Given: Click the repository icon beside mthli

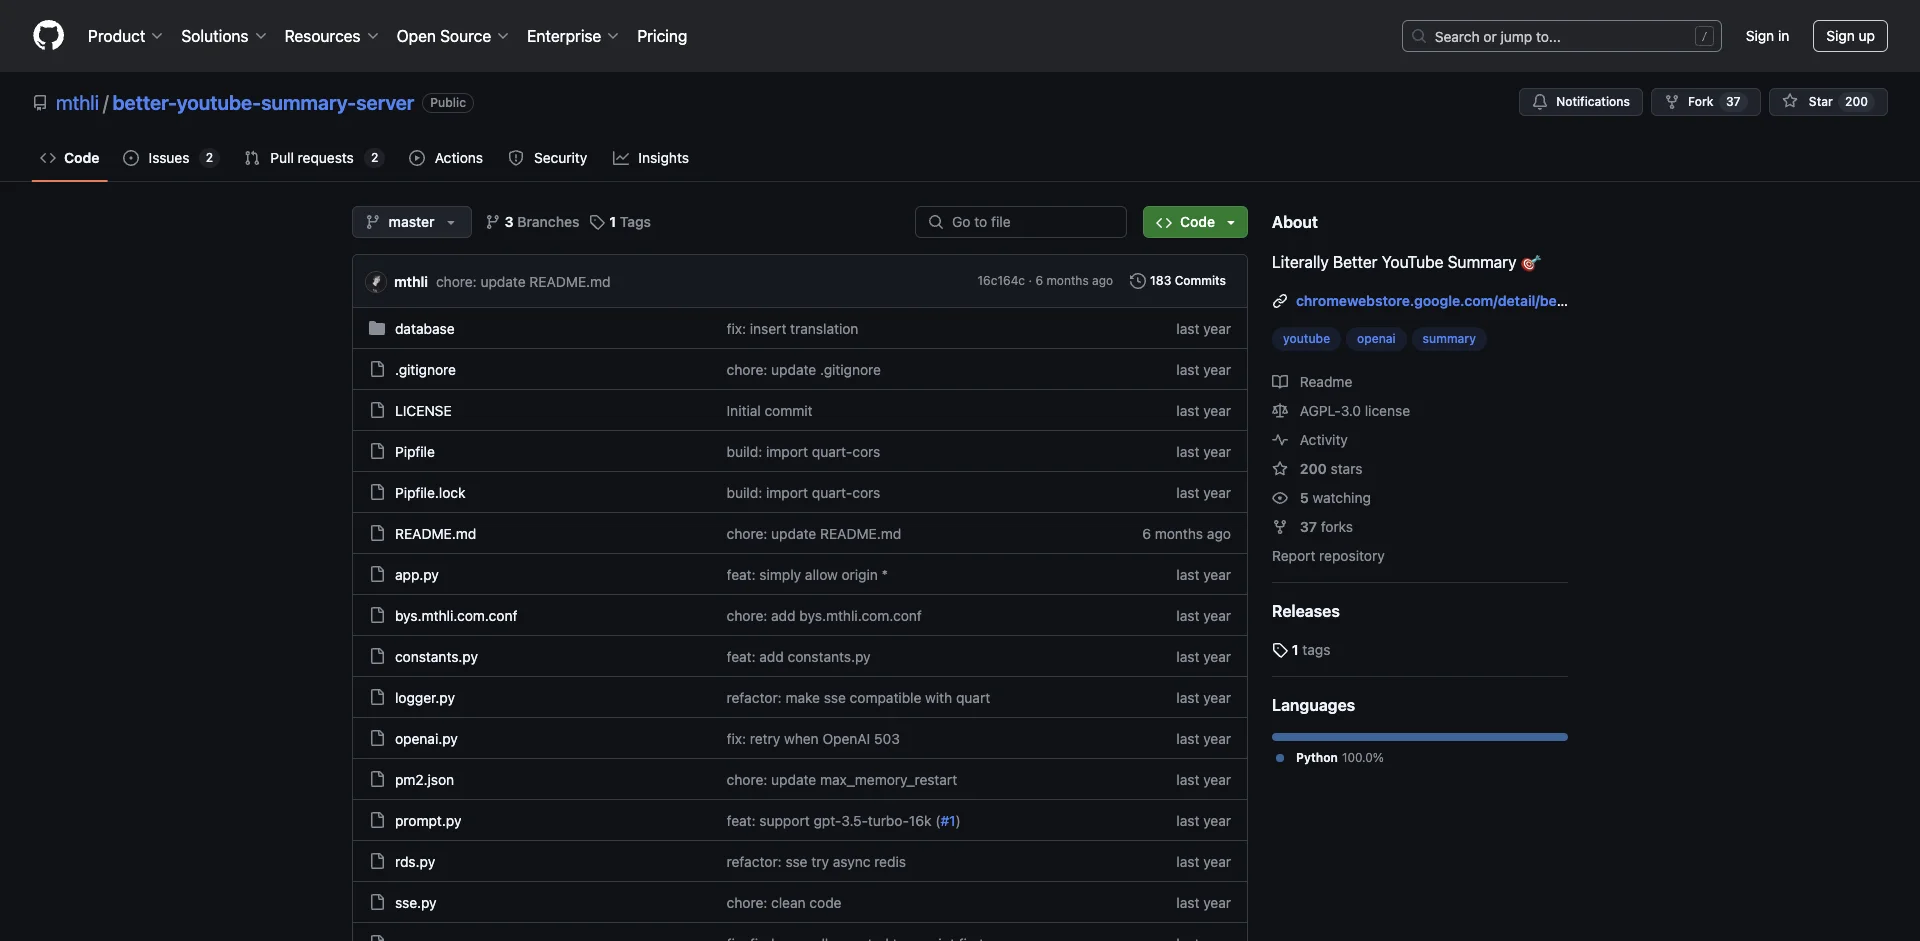Looking at the screenshot, I should tap(40, 103).
